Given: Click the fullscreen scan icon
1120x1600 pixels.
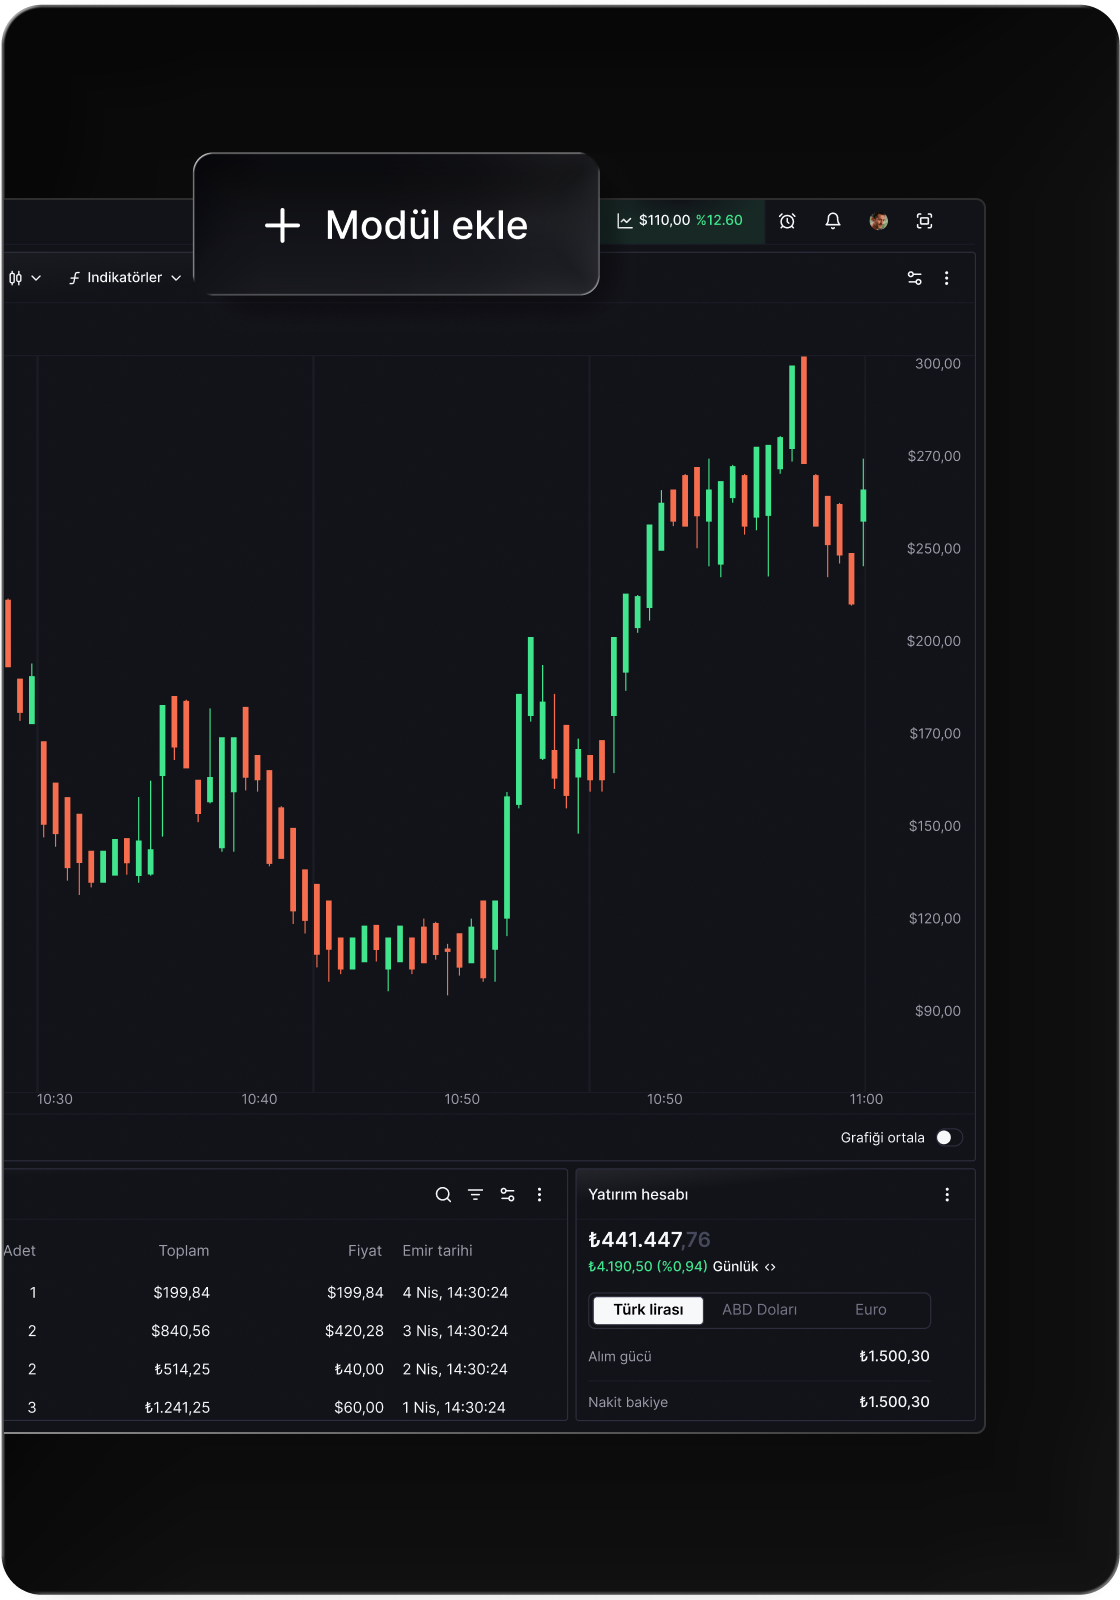Looking at the screenshot, I should (924, 221).
